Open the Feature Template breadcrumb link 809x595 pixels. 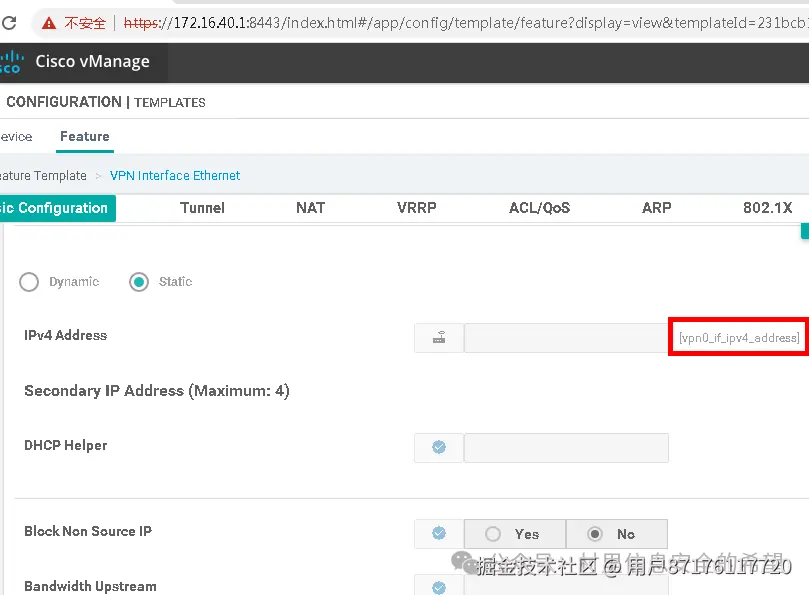[x=43, y=176]
